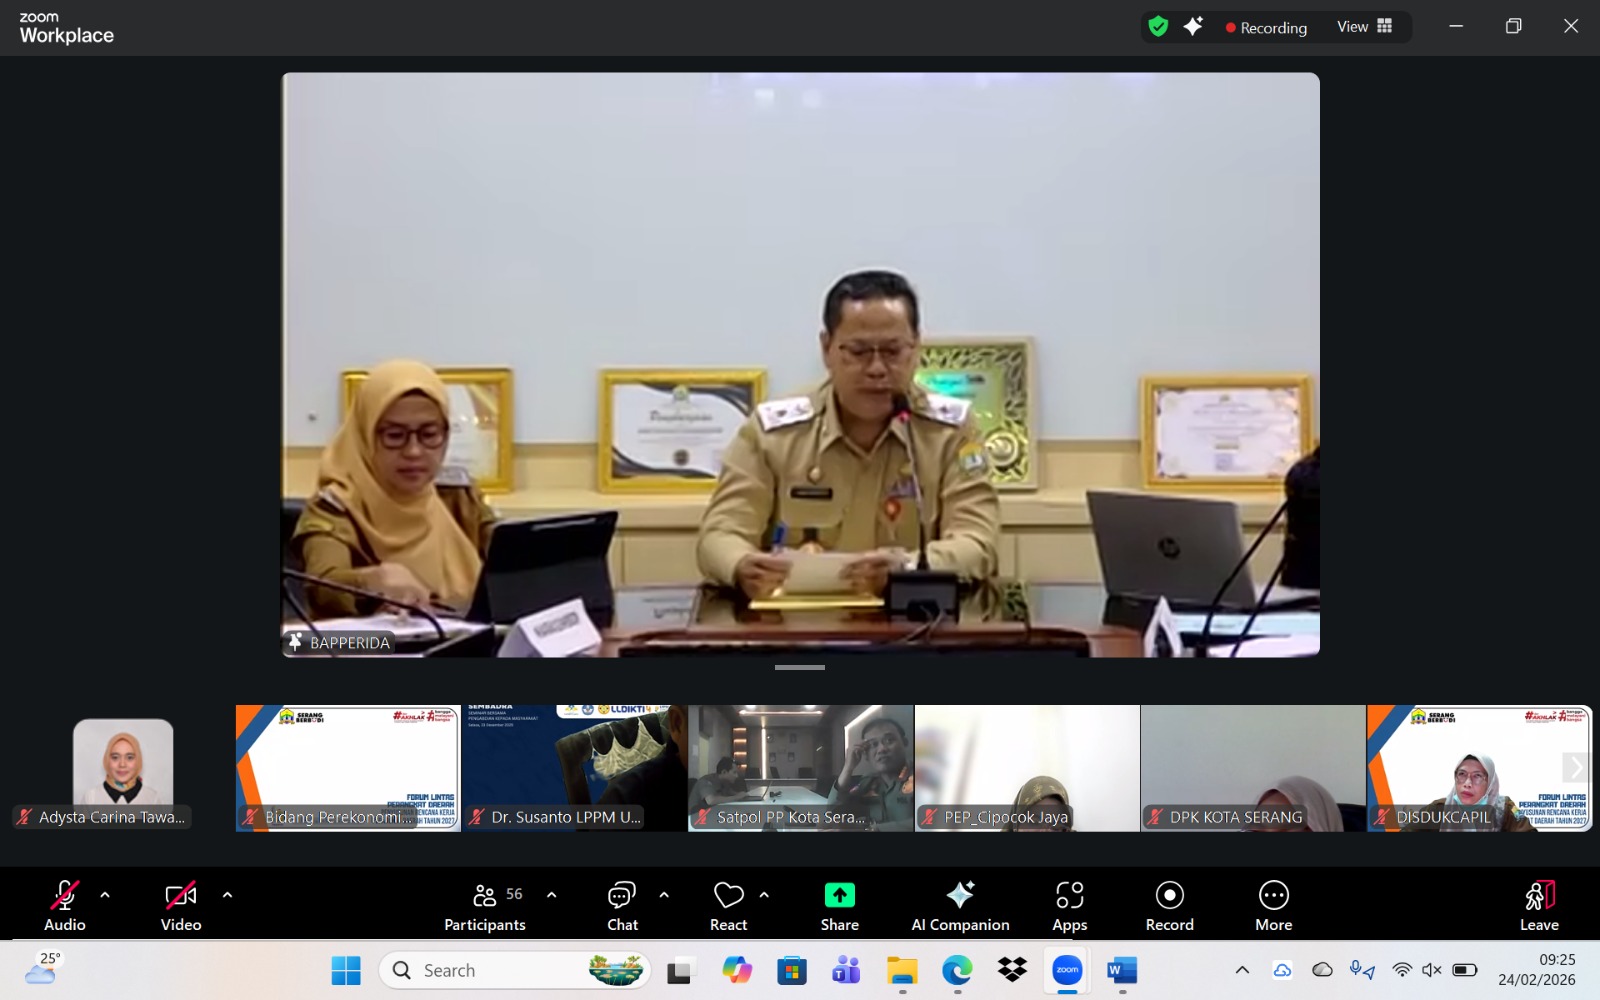Viewport: 1600px width, 1000px height.
Task: Open the Participants list
Action: click(485, 905)
